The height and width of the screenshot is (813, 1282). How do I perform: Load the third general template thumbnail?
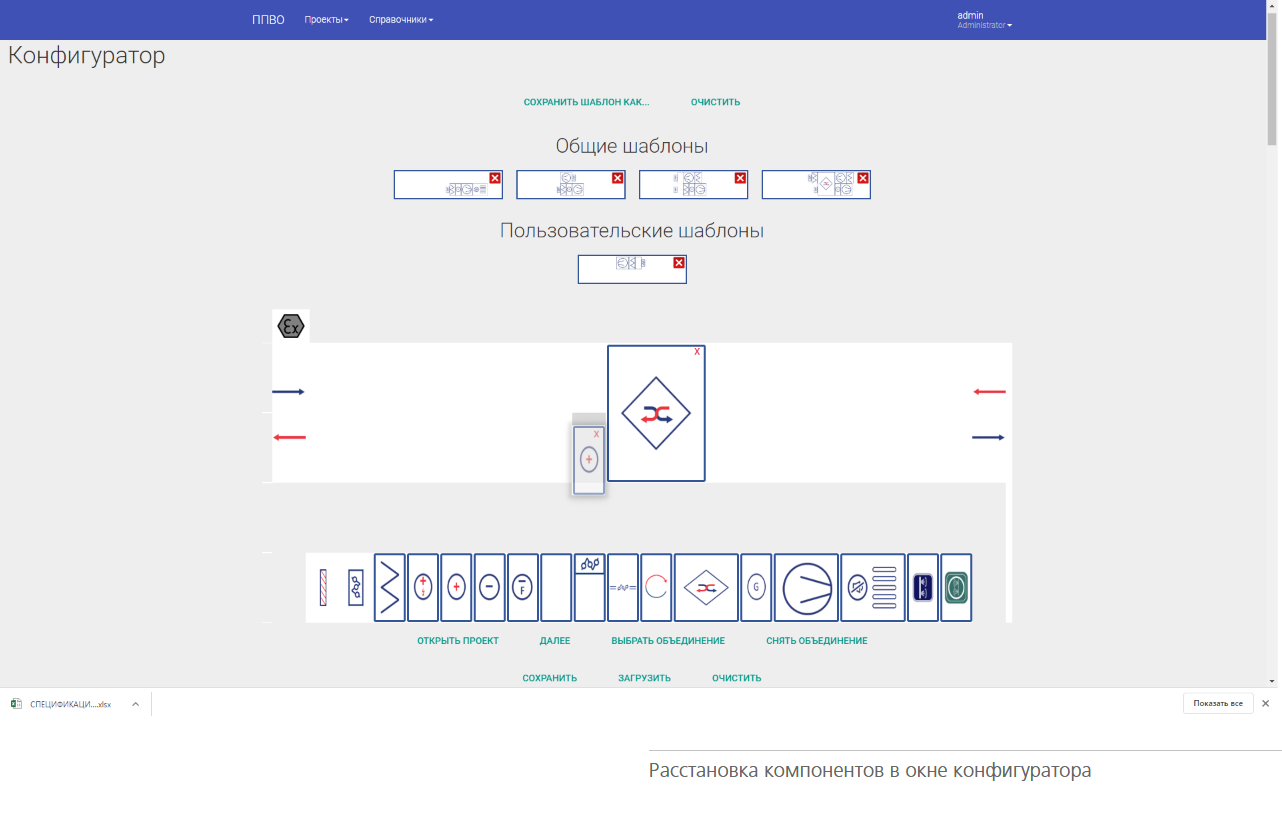tap(694, 185)
